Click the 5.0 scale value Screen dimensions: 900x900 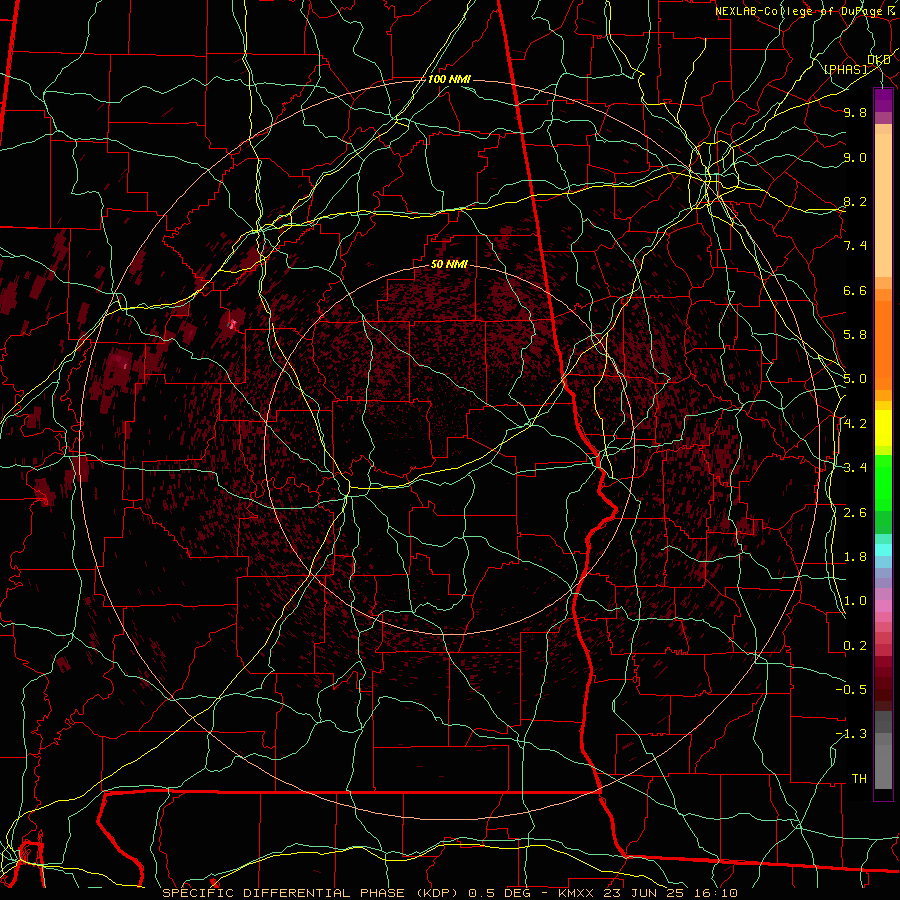click(855, 379)
